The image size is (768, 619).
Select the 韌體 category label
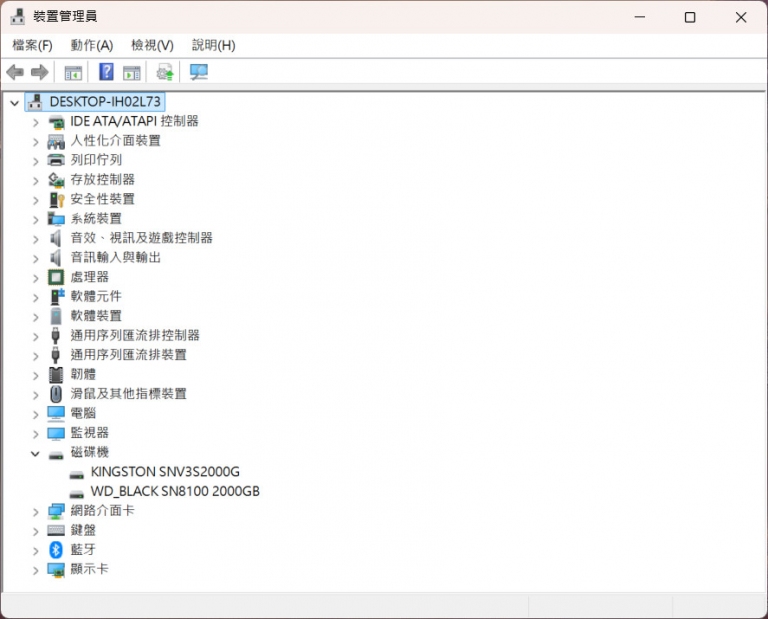83,374
